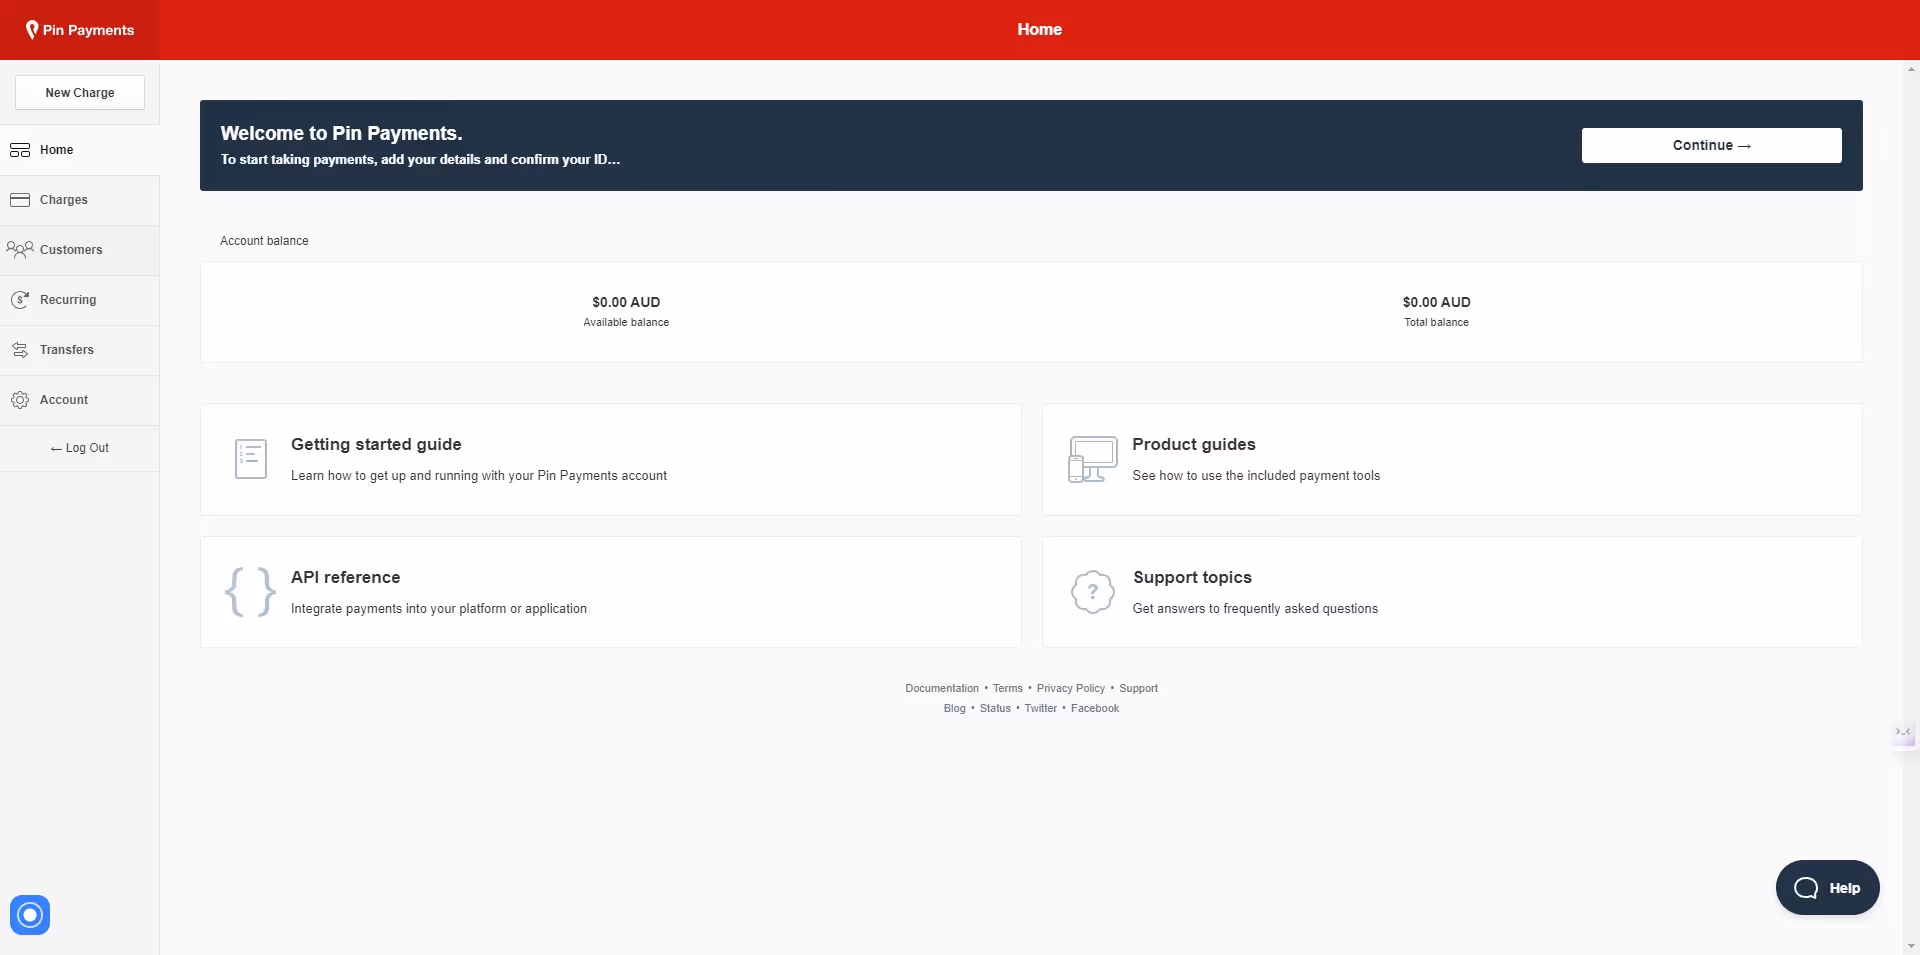Click the Available balance $0.00 AUD amount
The width and height of the screenshot is (1920, 955).
(626, 302)
